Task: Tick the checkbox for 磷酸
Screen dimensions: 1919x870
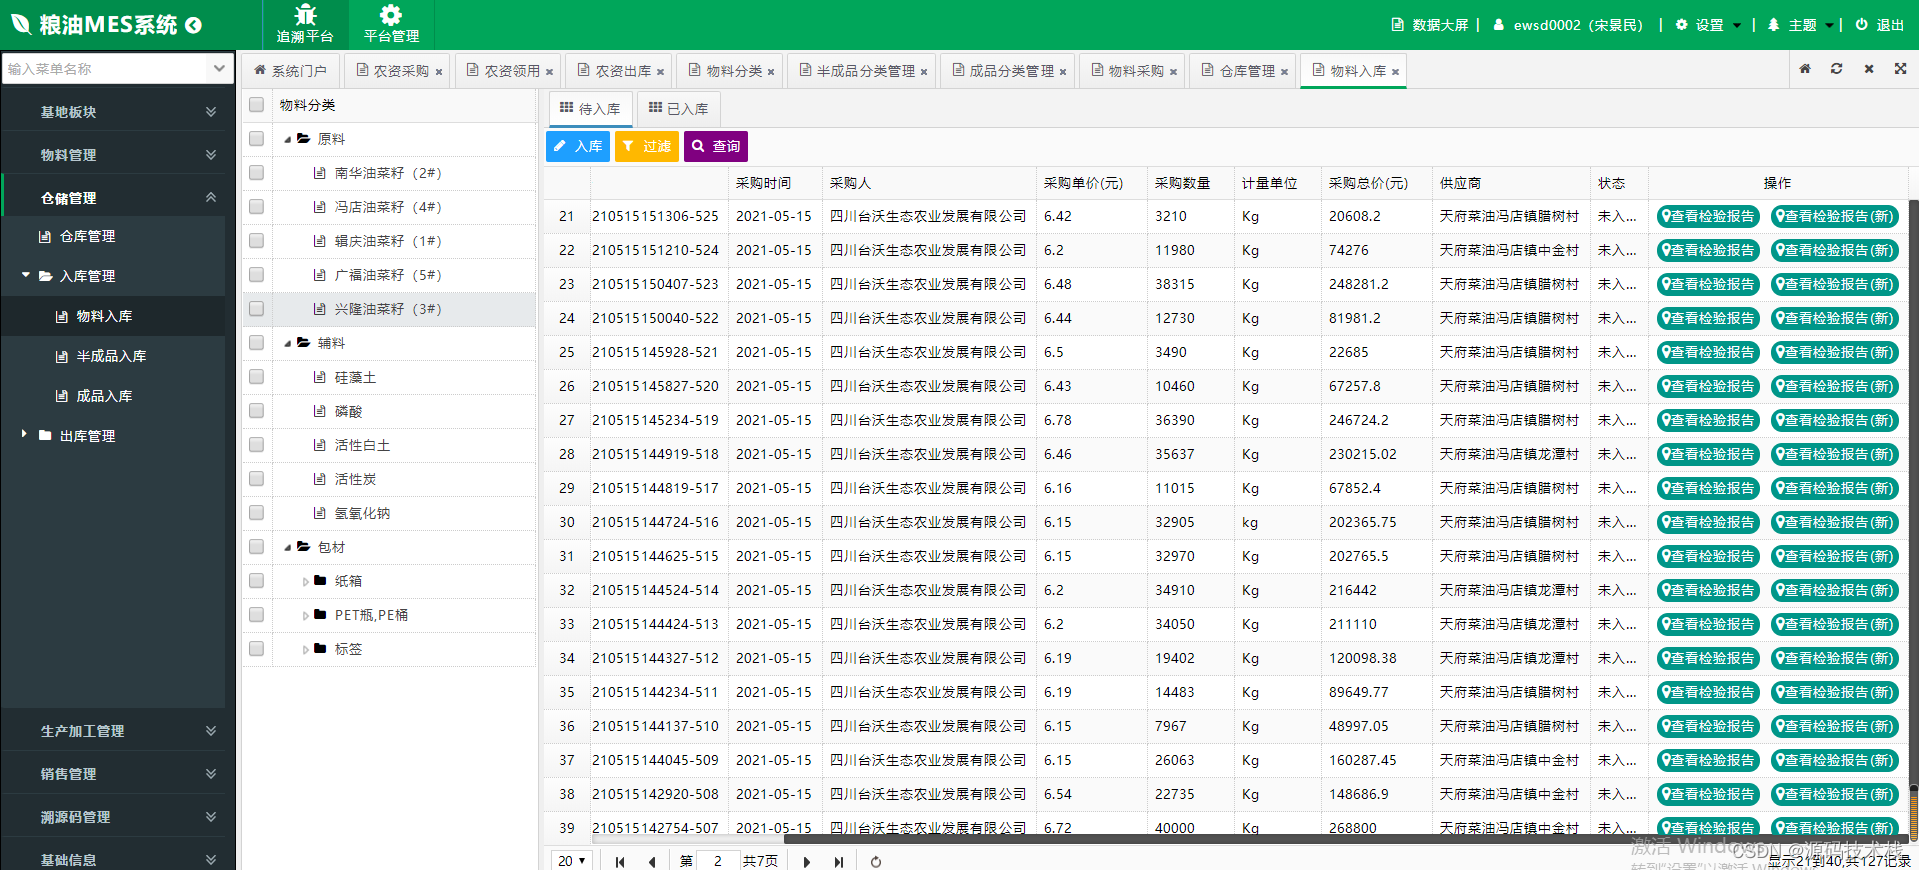Action: pos(257,411)
